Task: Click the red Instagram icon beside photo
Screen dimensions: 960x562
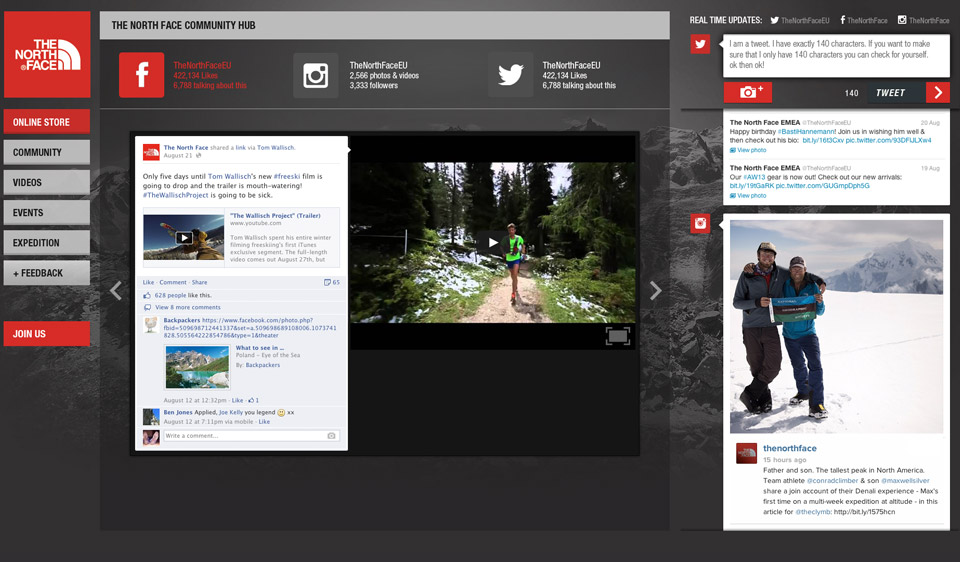Action: tap(700, 223)
